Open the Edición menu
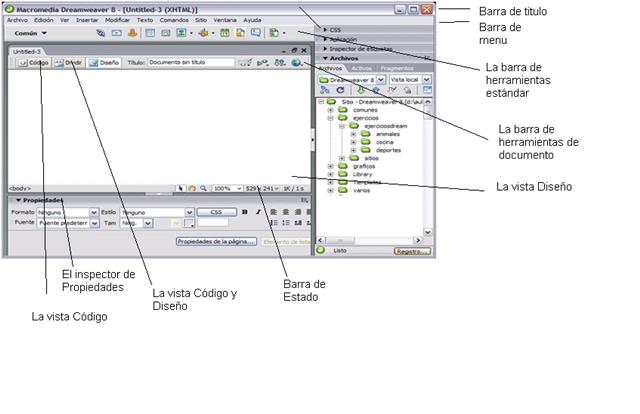 44,20
